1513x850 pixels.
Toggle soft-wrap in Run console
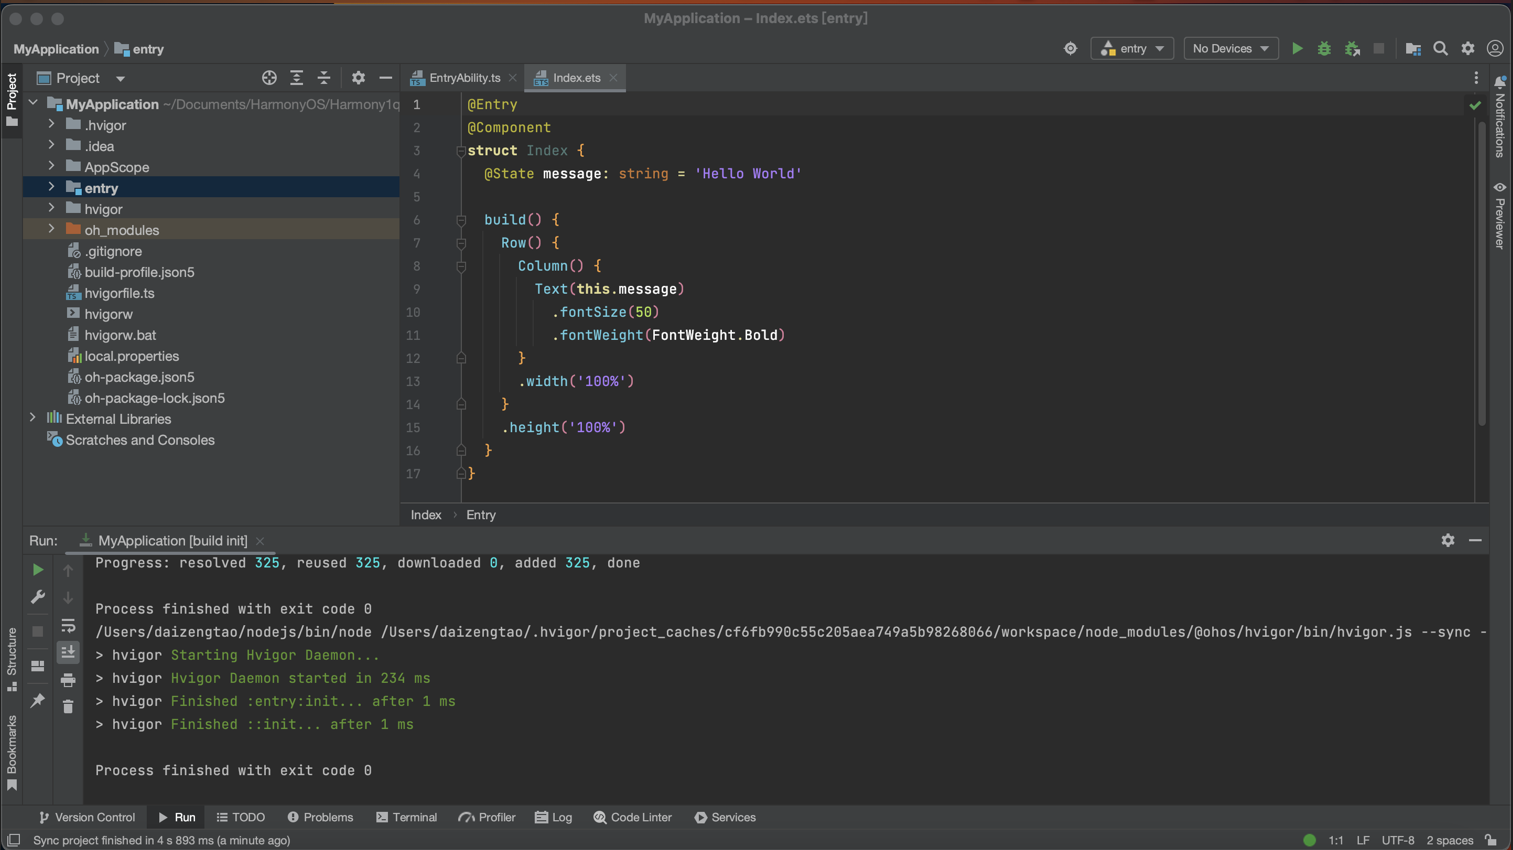click(x=68, y=626)
